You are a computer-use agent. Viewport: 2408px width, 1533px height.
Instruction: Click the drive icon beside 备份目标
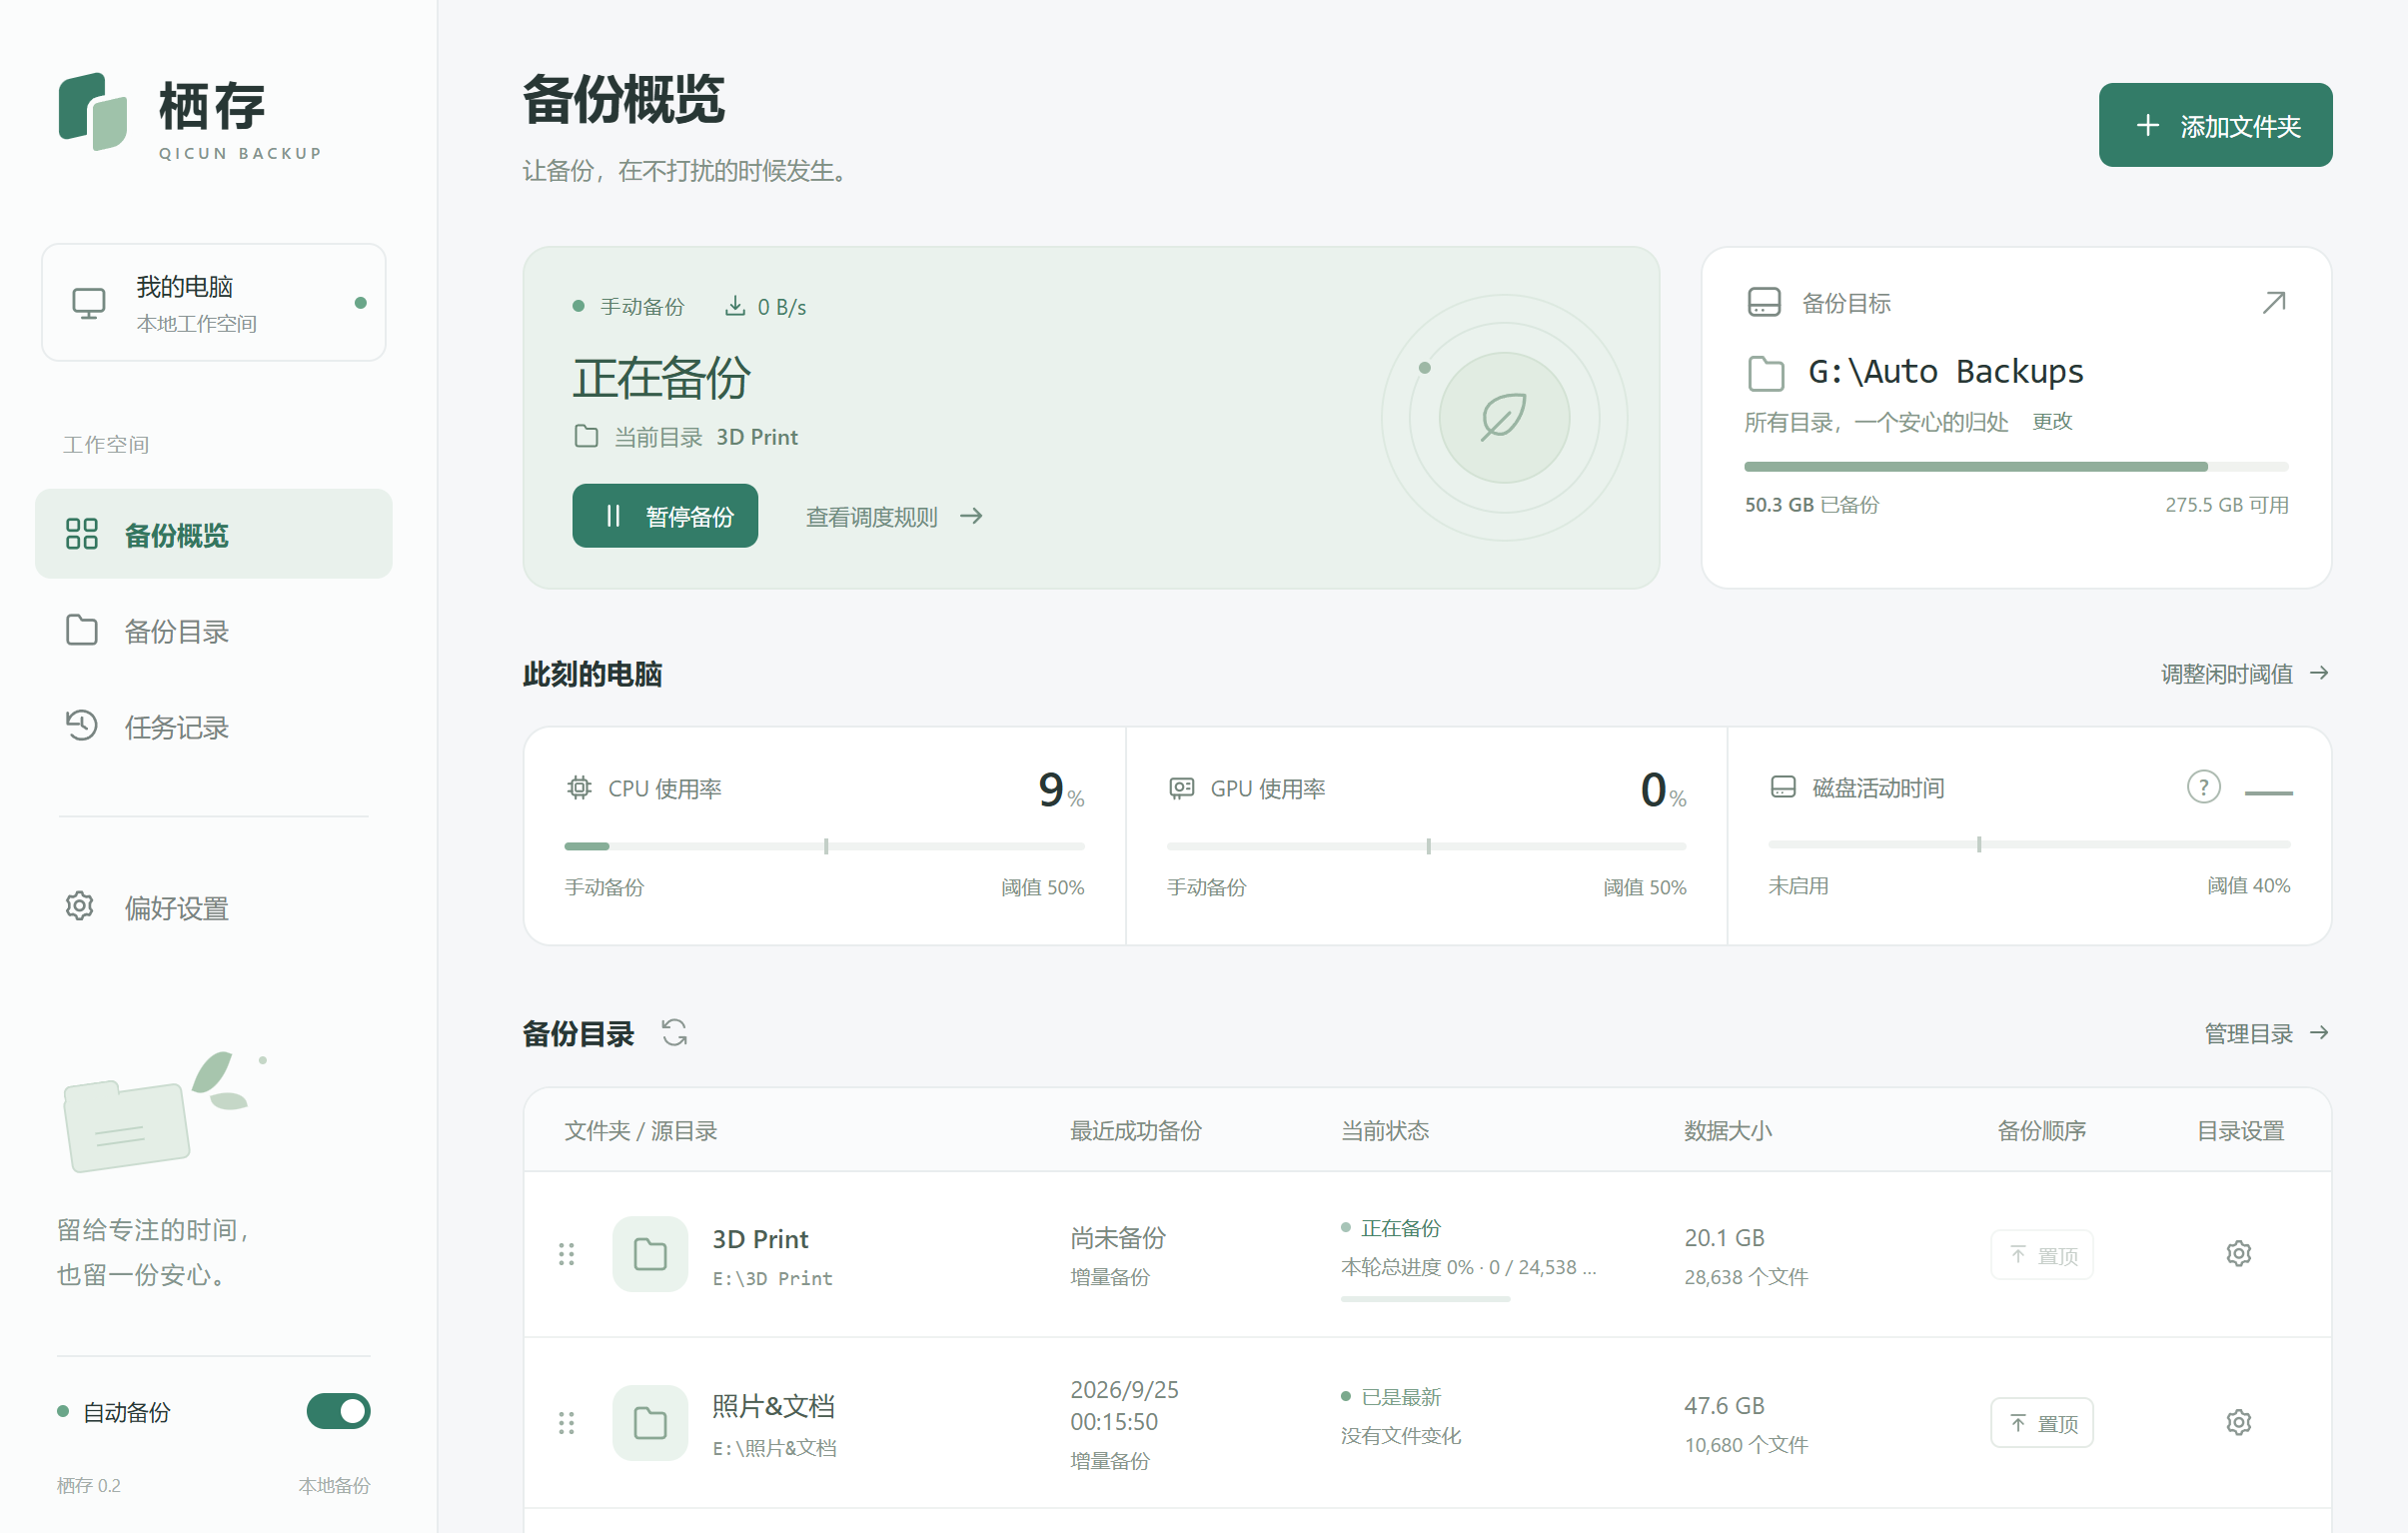point(1764,302)
